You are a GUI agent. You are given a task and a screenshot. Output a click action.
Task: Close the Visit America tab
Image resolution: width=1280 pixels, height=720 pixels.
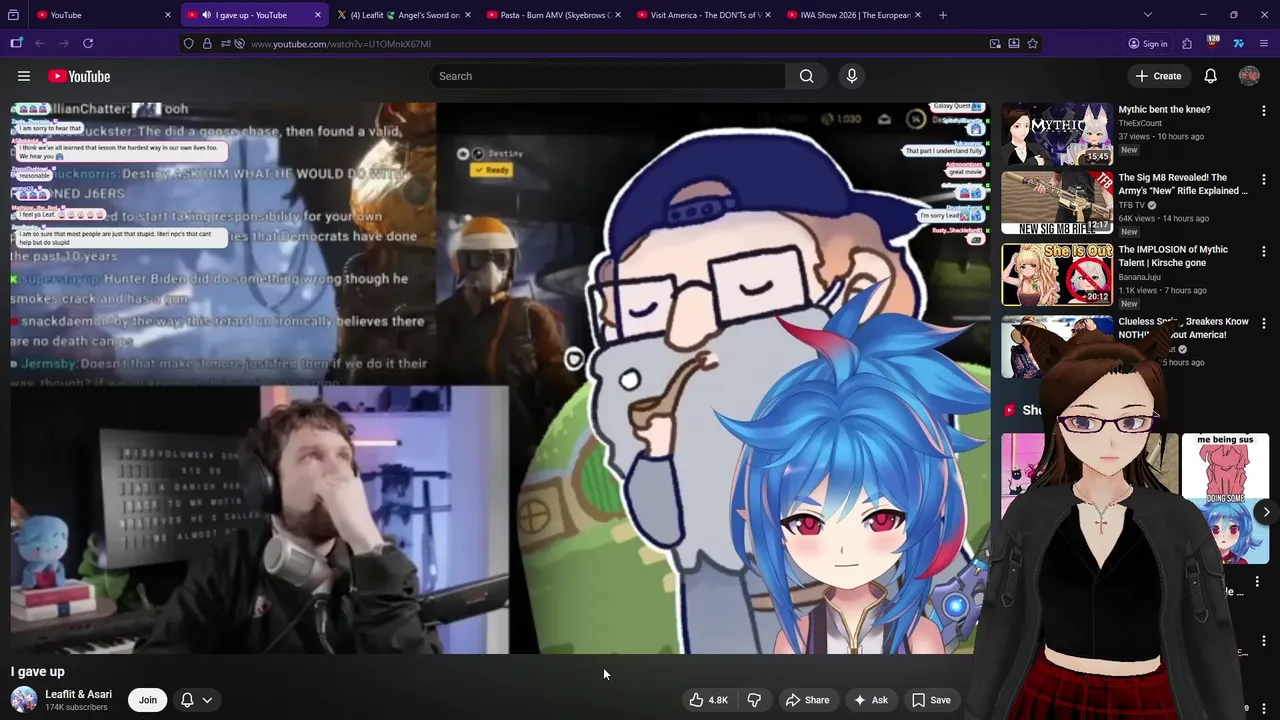[x=768, y=15]
